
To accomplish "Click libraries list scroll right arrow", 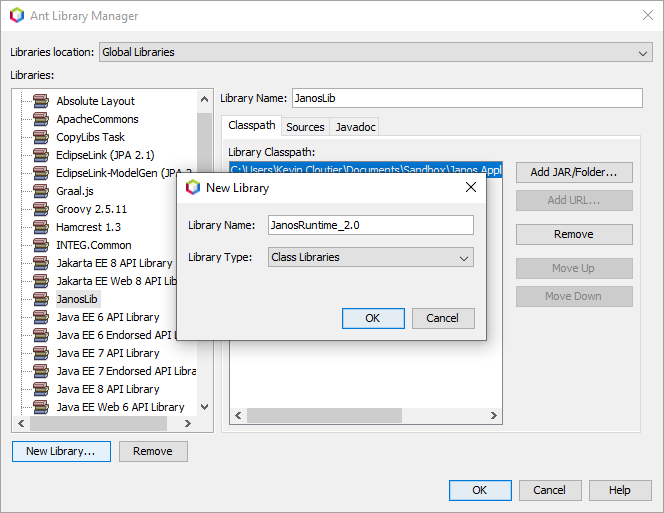I will (188, 423).
